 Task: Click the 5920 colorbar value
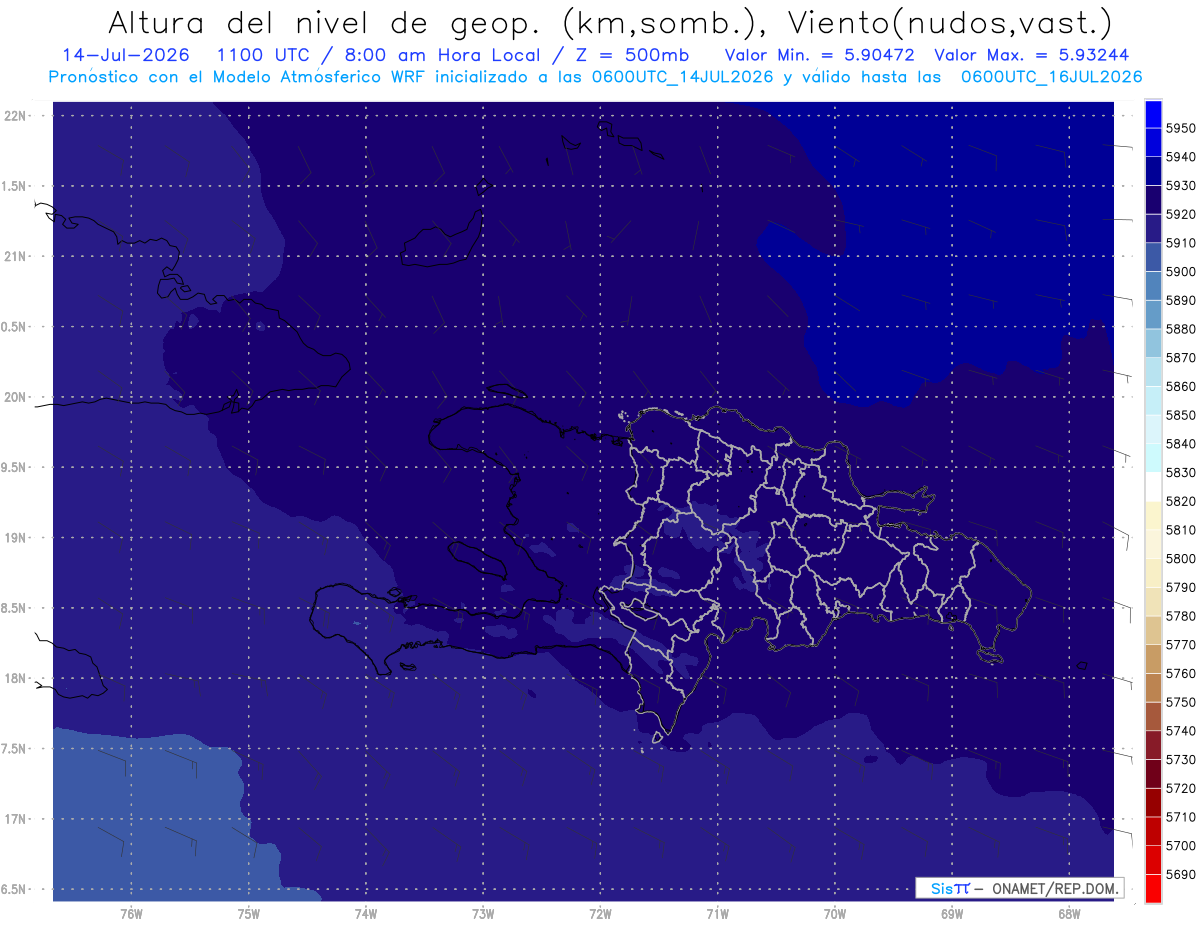pyautogui.click(x=1181, y=214)
